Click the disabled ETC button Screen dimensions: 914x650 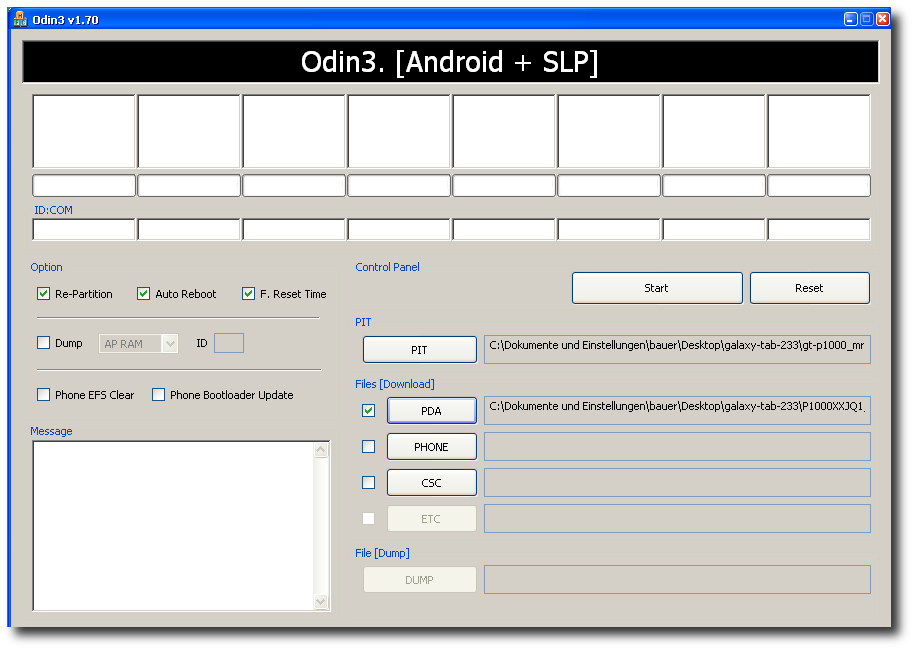[432, 519]
